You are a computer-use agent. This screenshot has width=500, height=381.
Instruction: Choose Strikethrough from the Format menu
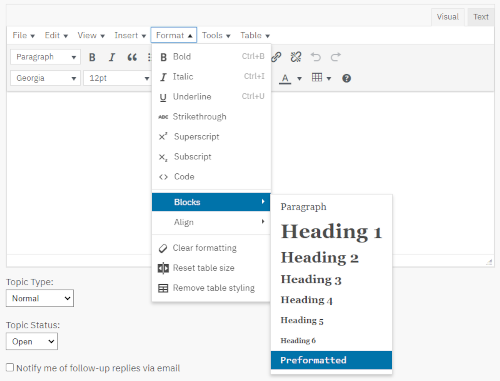[x=211, y=117]
